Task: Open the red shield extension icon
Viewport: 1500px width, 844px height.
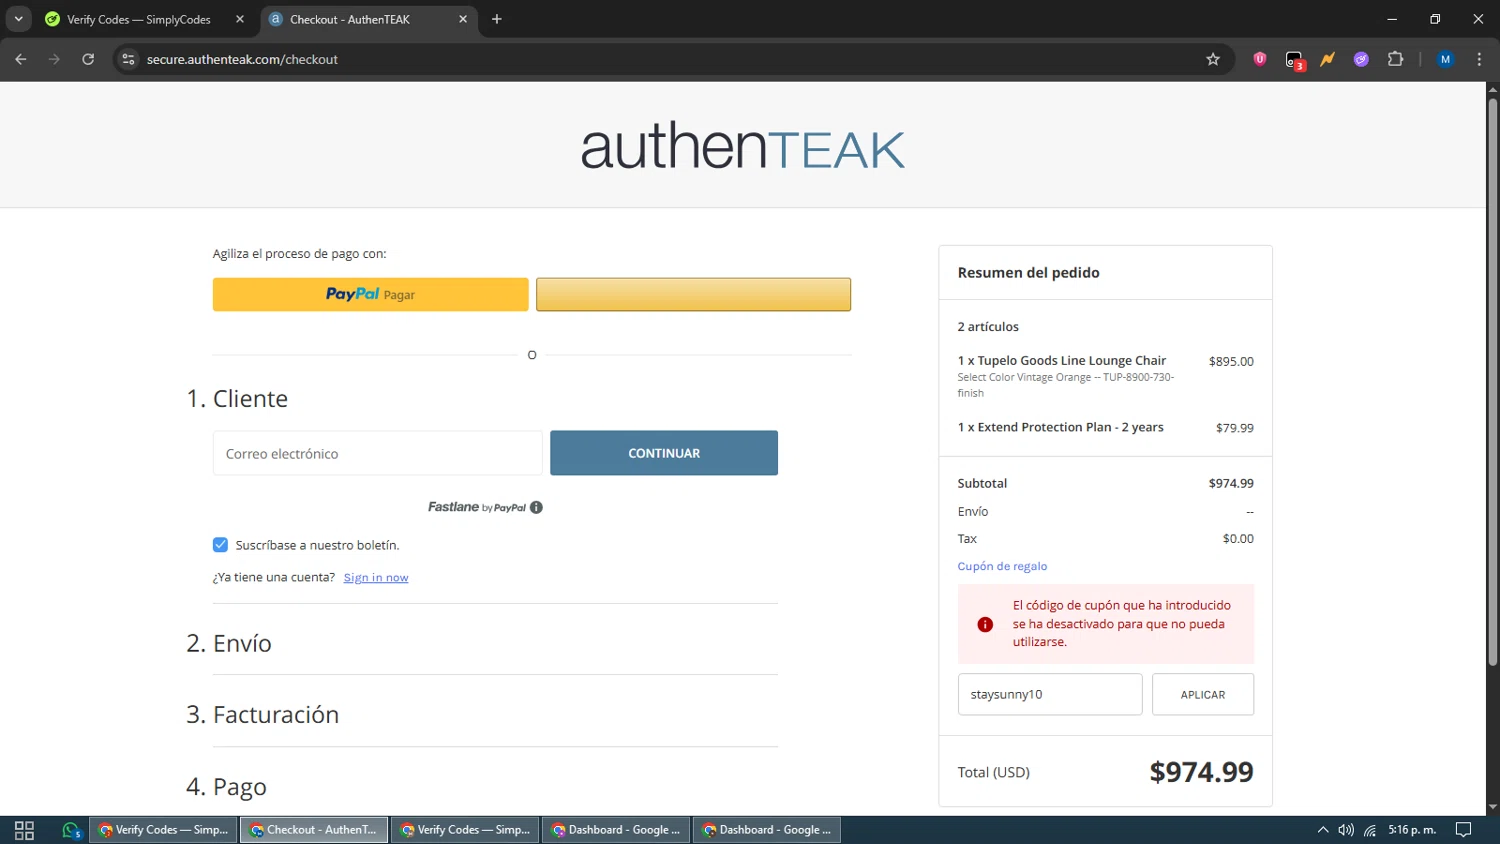Action: (1260, 59)
